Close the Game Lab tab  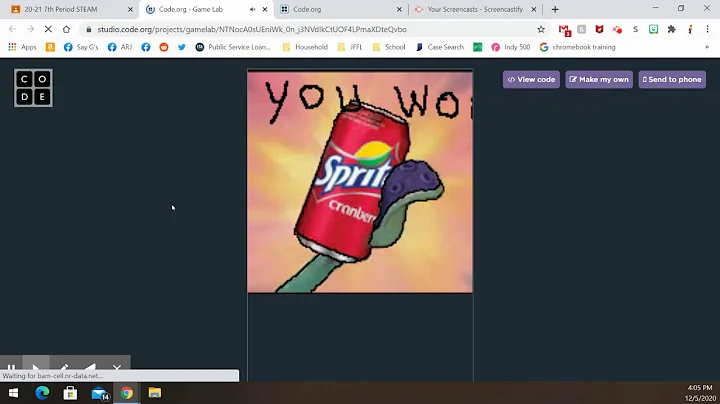coord(265,9)
